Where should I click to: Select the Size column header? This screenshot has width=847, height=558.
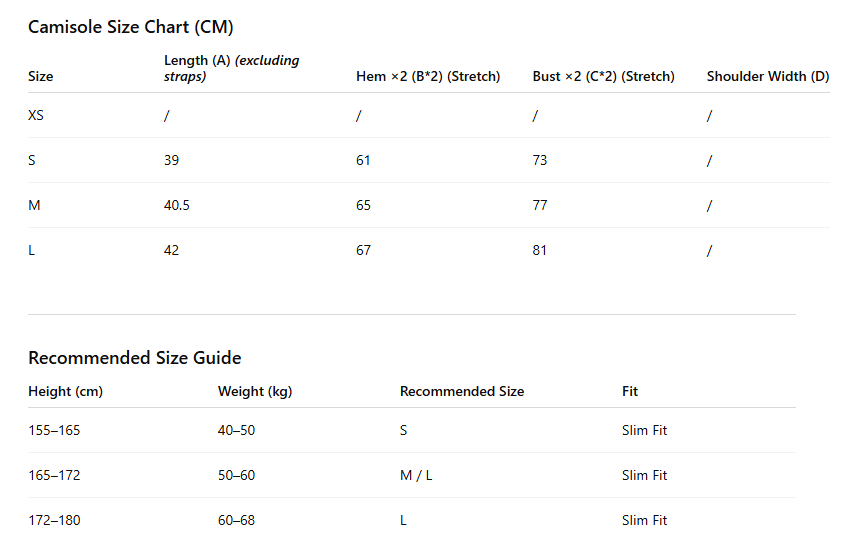tap(41, 76)
